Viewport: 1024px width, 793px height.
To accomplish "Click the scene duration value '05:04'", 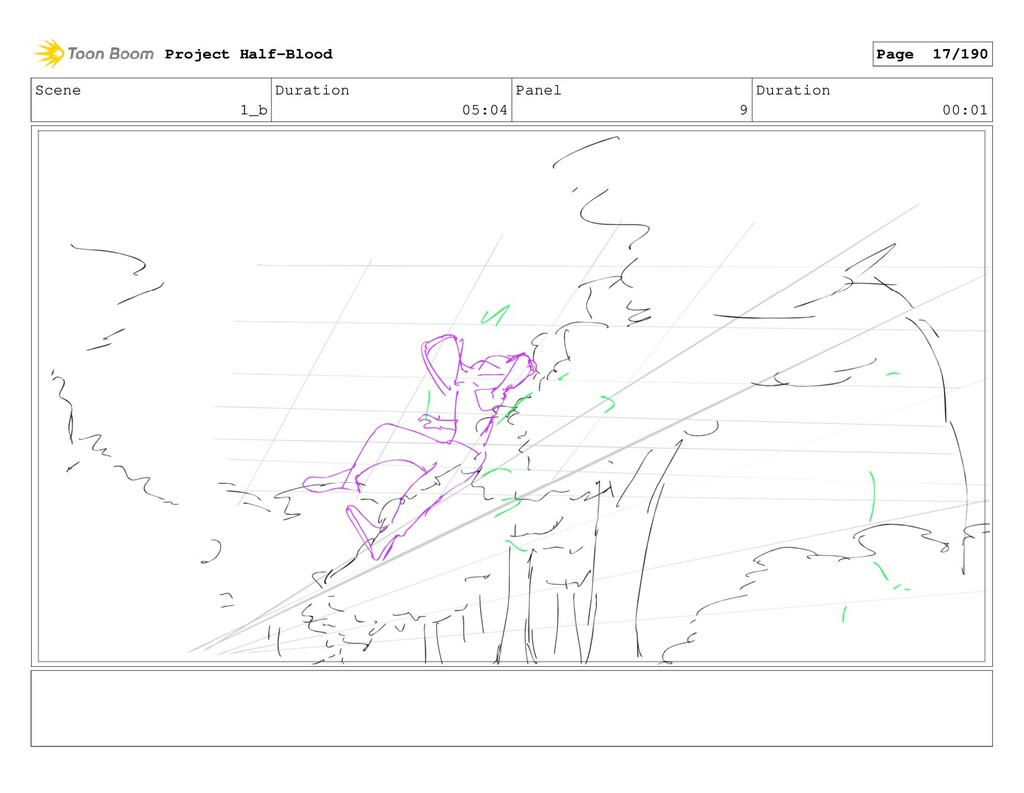I will [x=485, y=110].
